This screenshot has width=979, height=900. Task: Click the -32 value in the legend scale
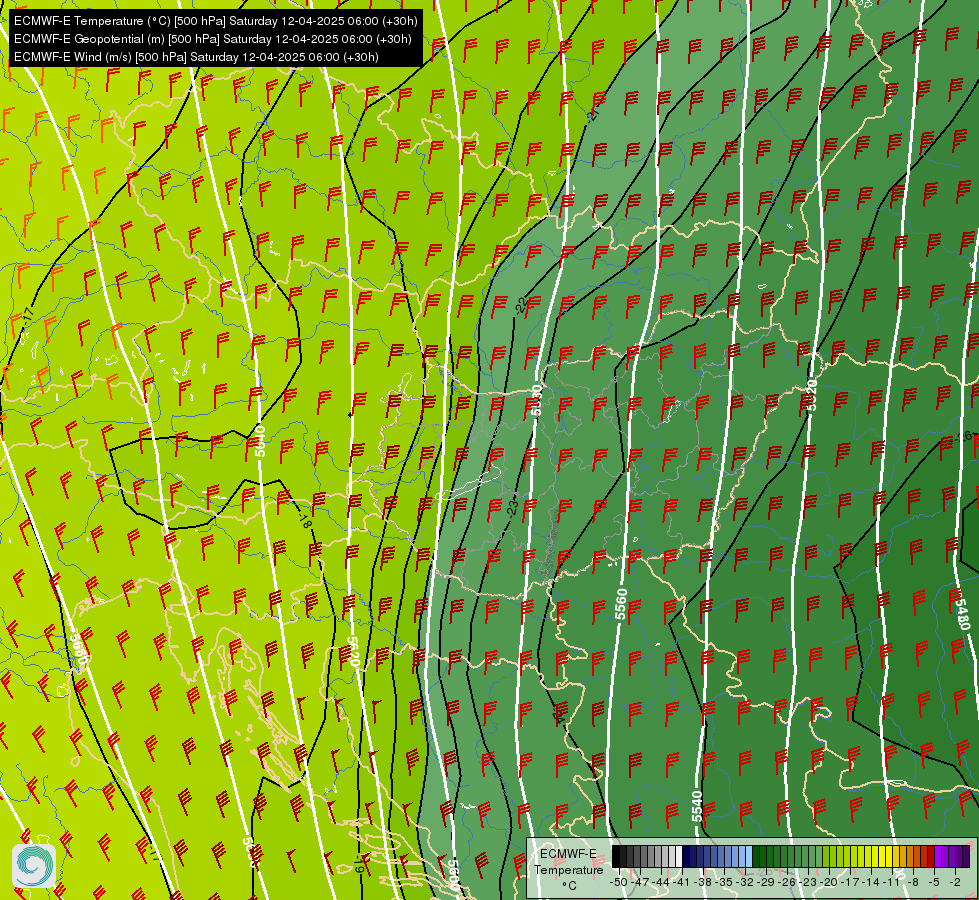745,882
